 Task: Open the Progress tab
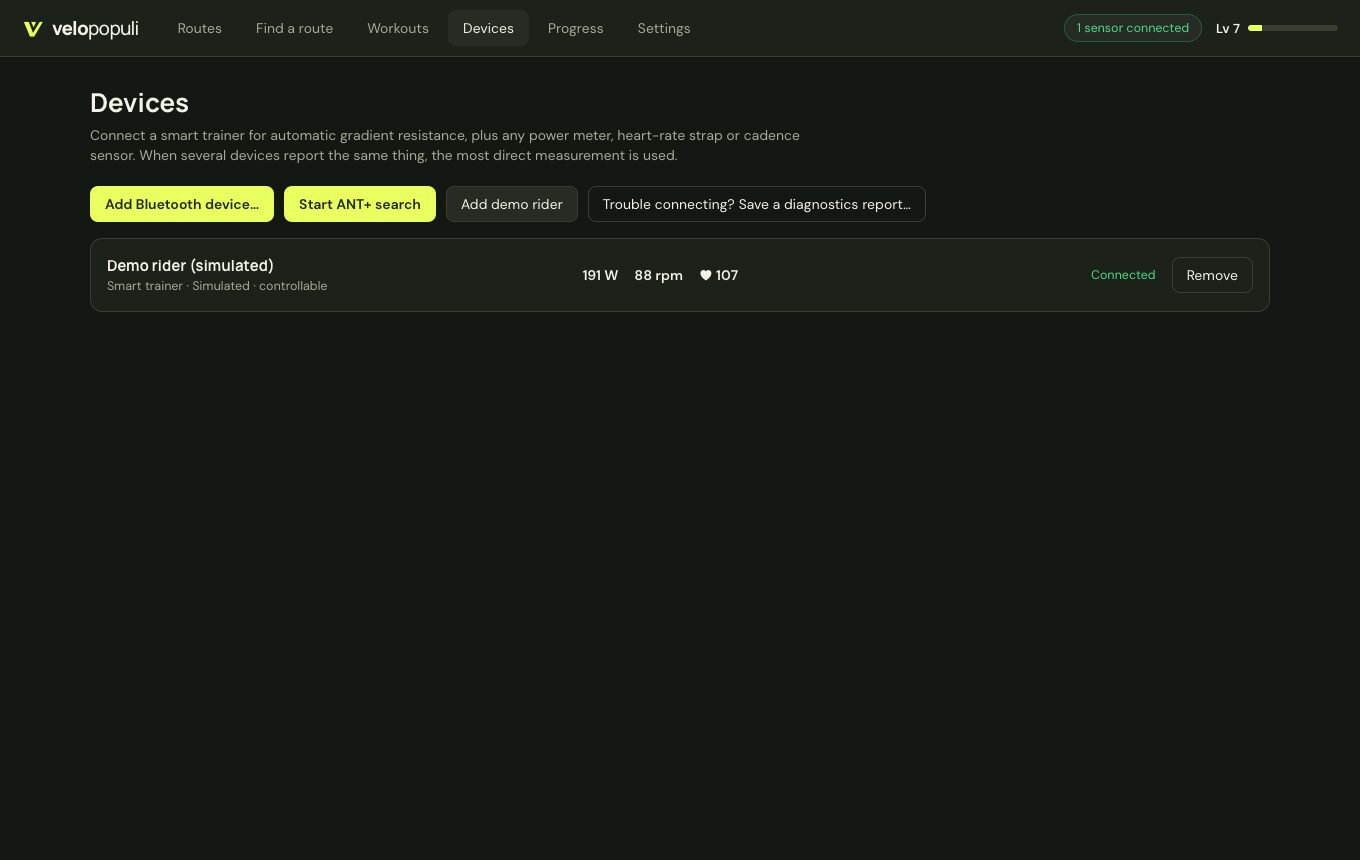point(576,28)
